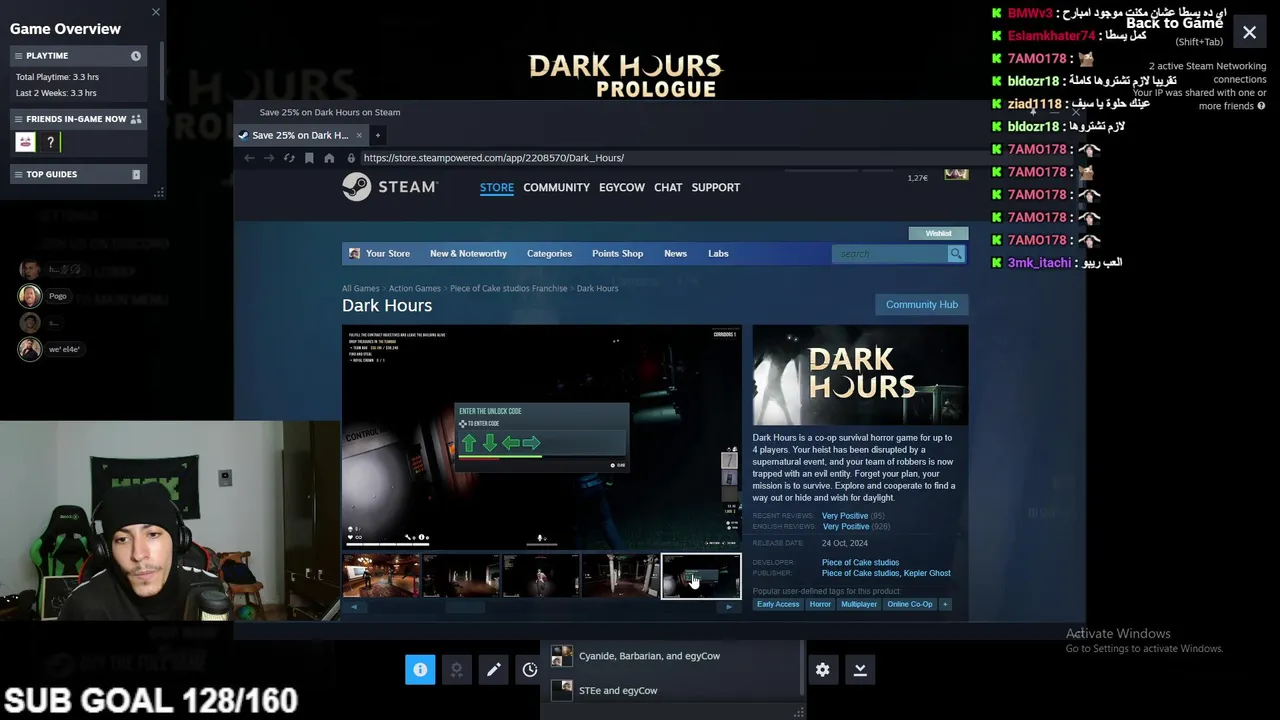
Task: Open the achievements icon in overlay toolbar
Action: (x=457, y=670)
